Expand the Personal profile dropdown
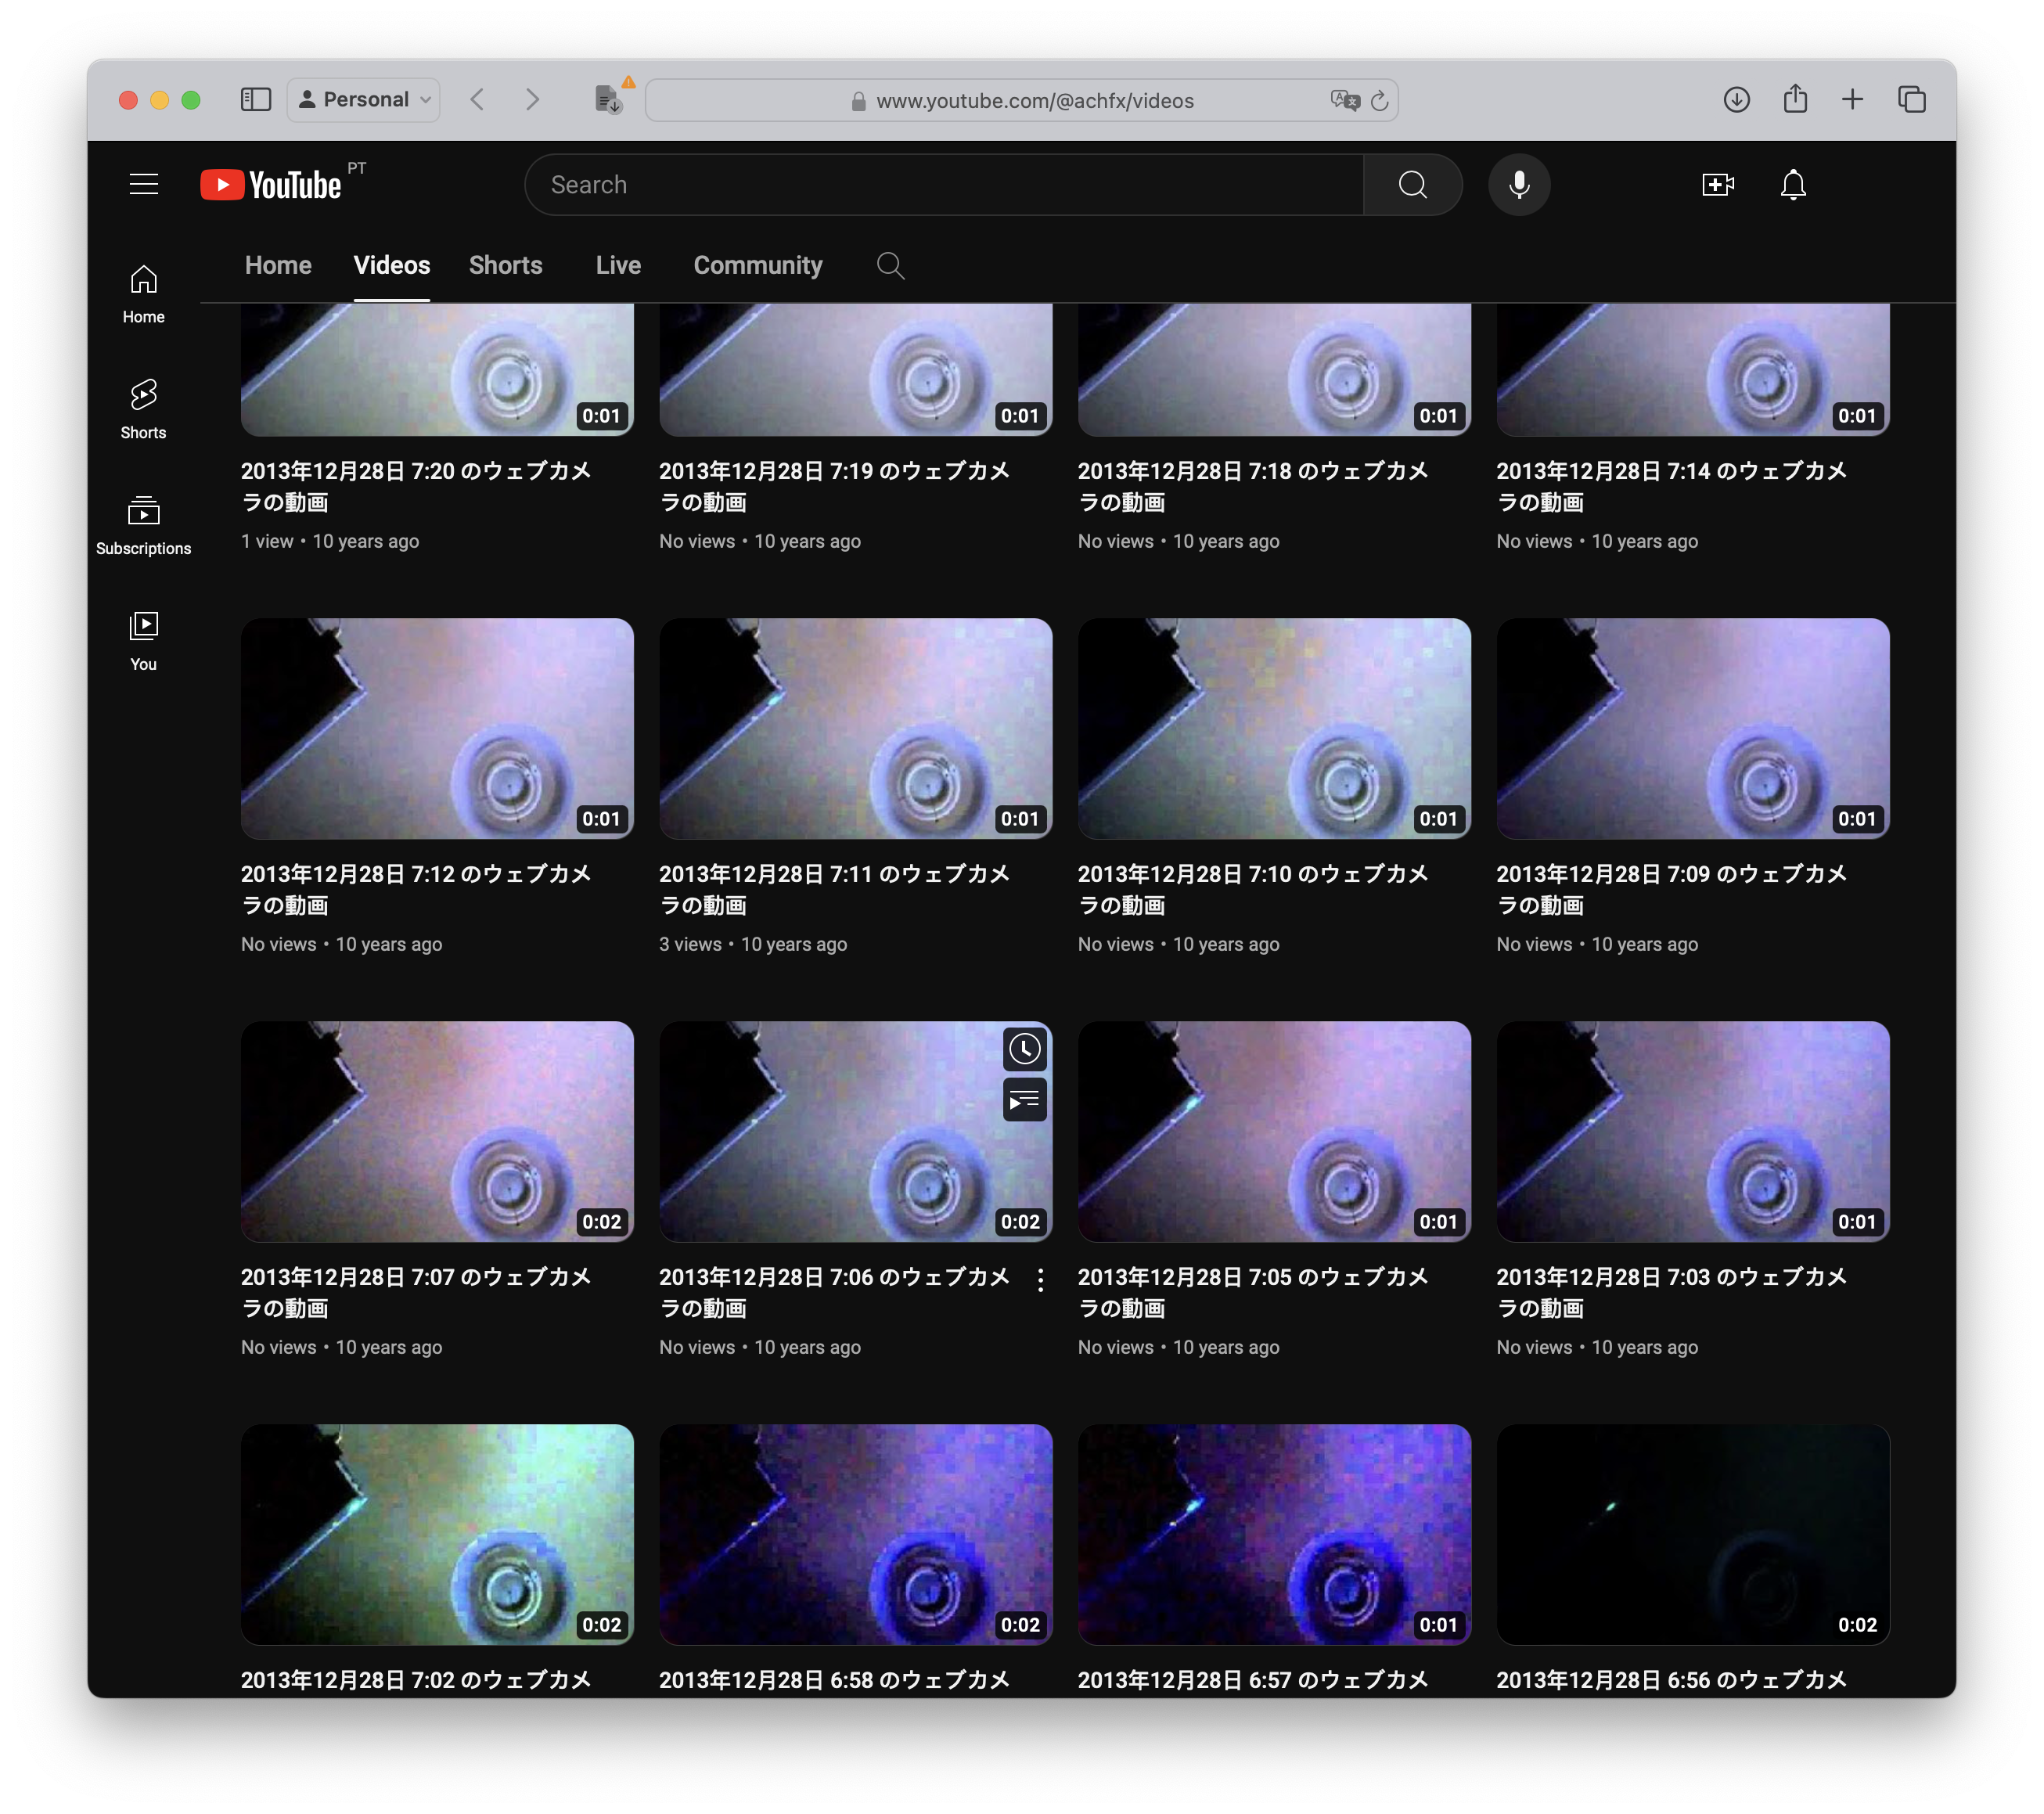Image resolution: width=2044 pixels, height=1814 pixels. (364, 99)
